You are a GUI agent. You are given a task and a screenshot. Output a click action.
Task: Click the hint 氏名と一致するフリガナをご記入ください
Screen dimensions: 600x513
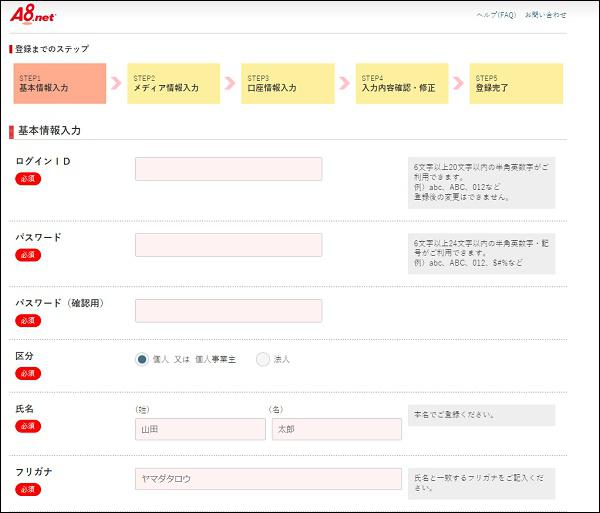pos(479,483)
